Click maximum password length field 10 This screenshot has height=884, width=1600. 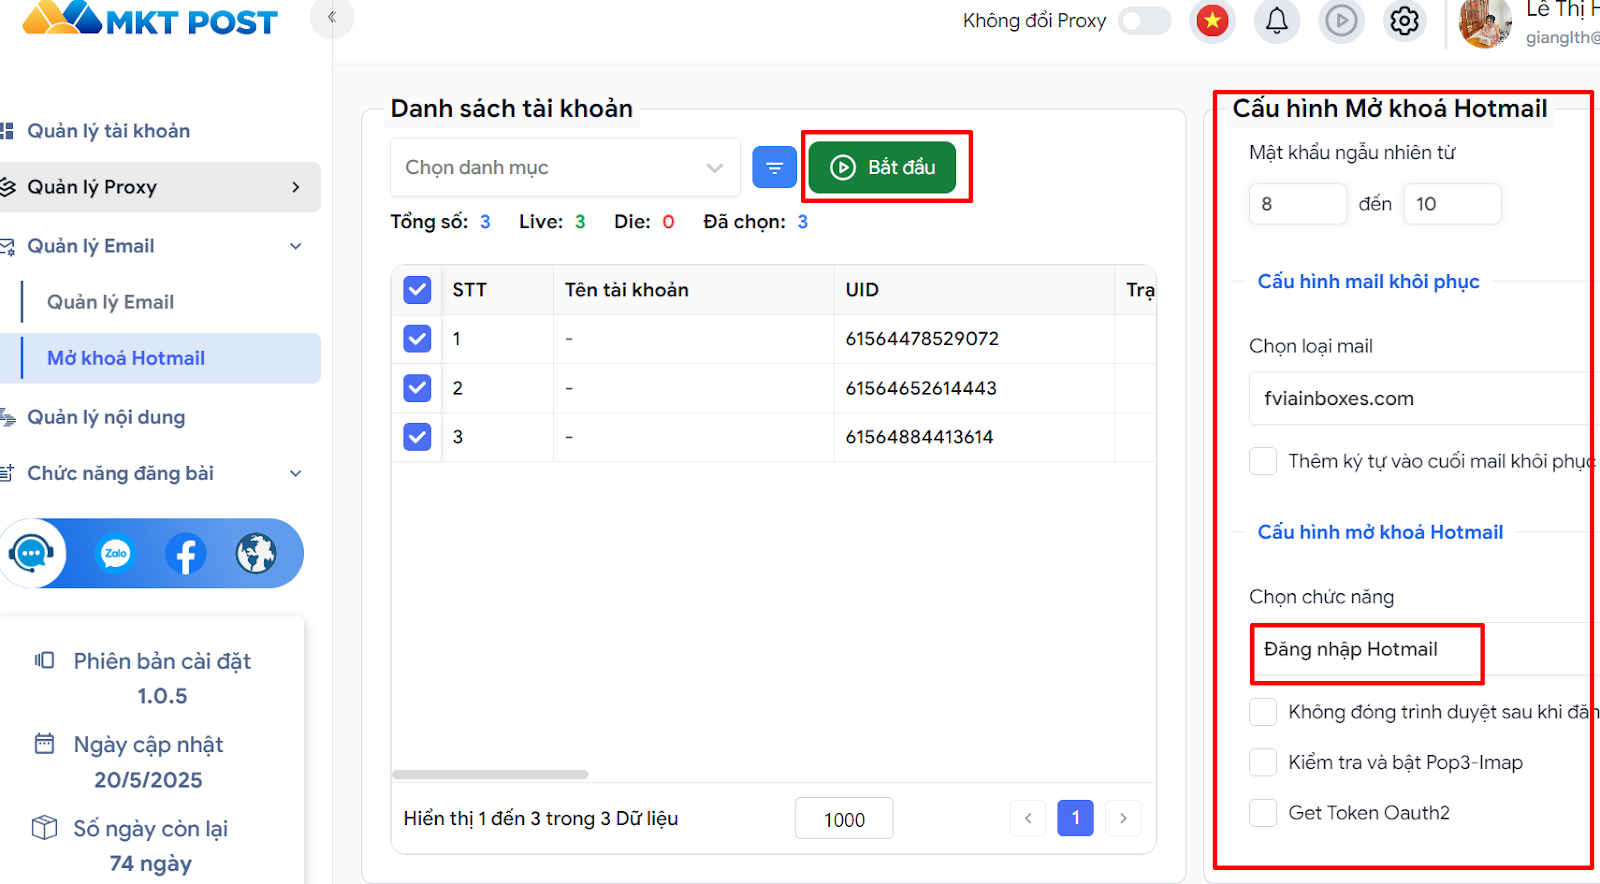(x=1452, y=204)
